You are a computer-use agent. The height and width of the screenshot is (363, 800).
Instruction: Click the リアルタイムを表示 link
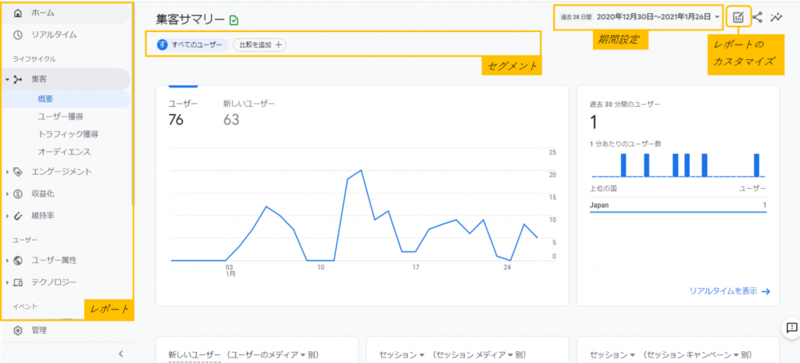point(723,292)
